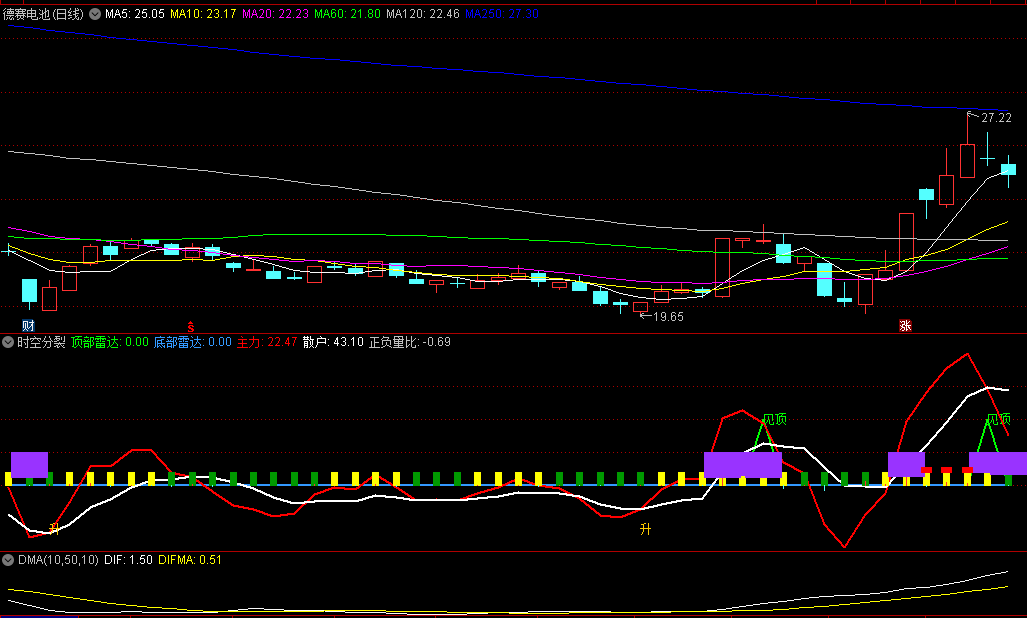Viewport: 1027px width, 618px height.
Task: Open the dropdown next to 德赛电池(日线)
Action: click(95, 14)
